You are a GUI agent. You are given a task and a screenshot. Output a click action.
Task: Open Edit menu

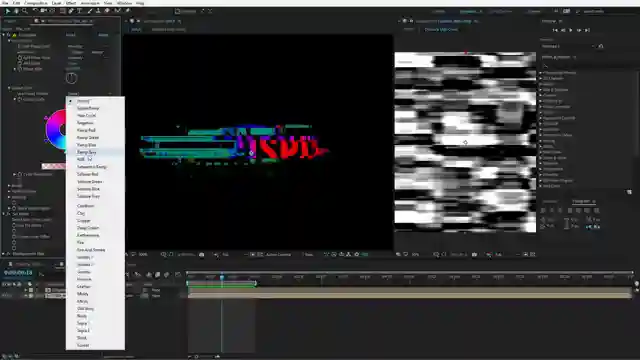[17, 3]
